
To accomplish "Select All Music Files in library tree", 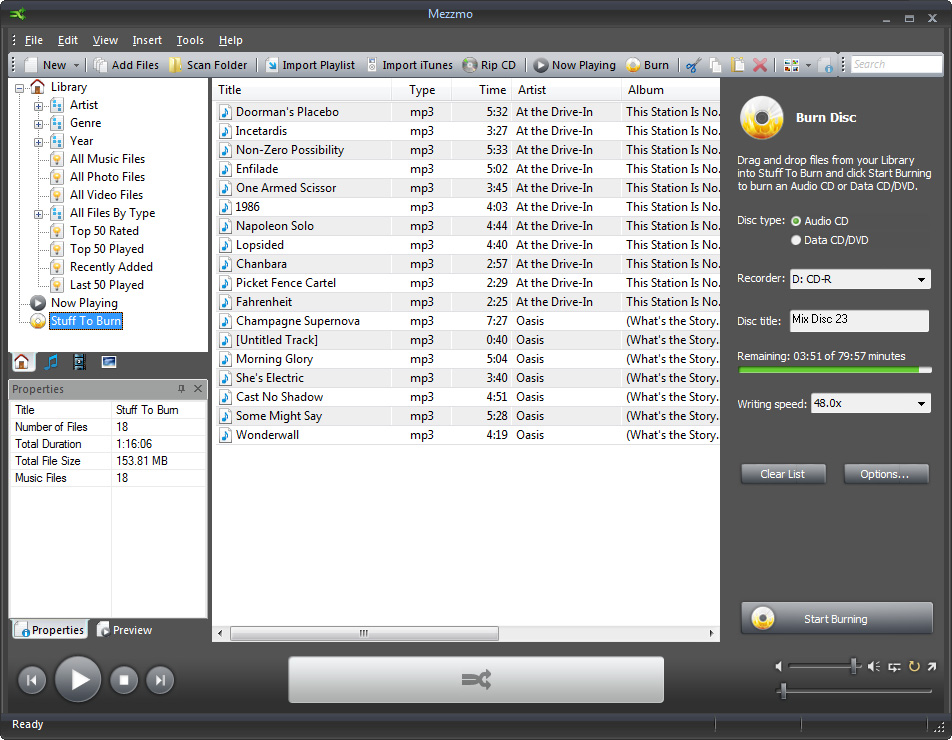I will (107, 159).
